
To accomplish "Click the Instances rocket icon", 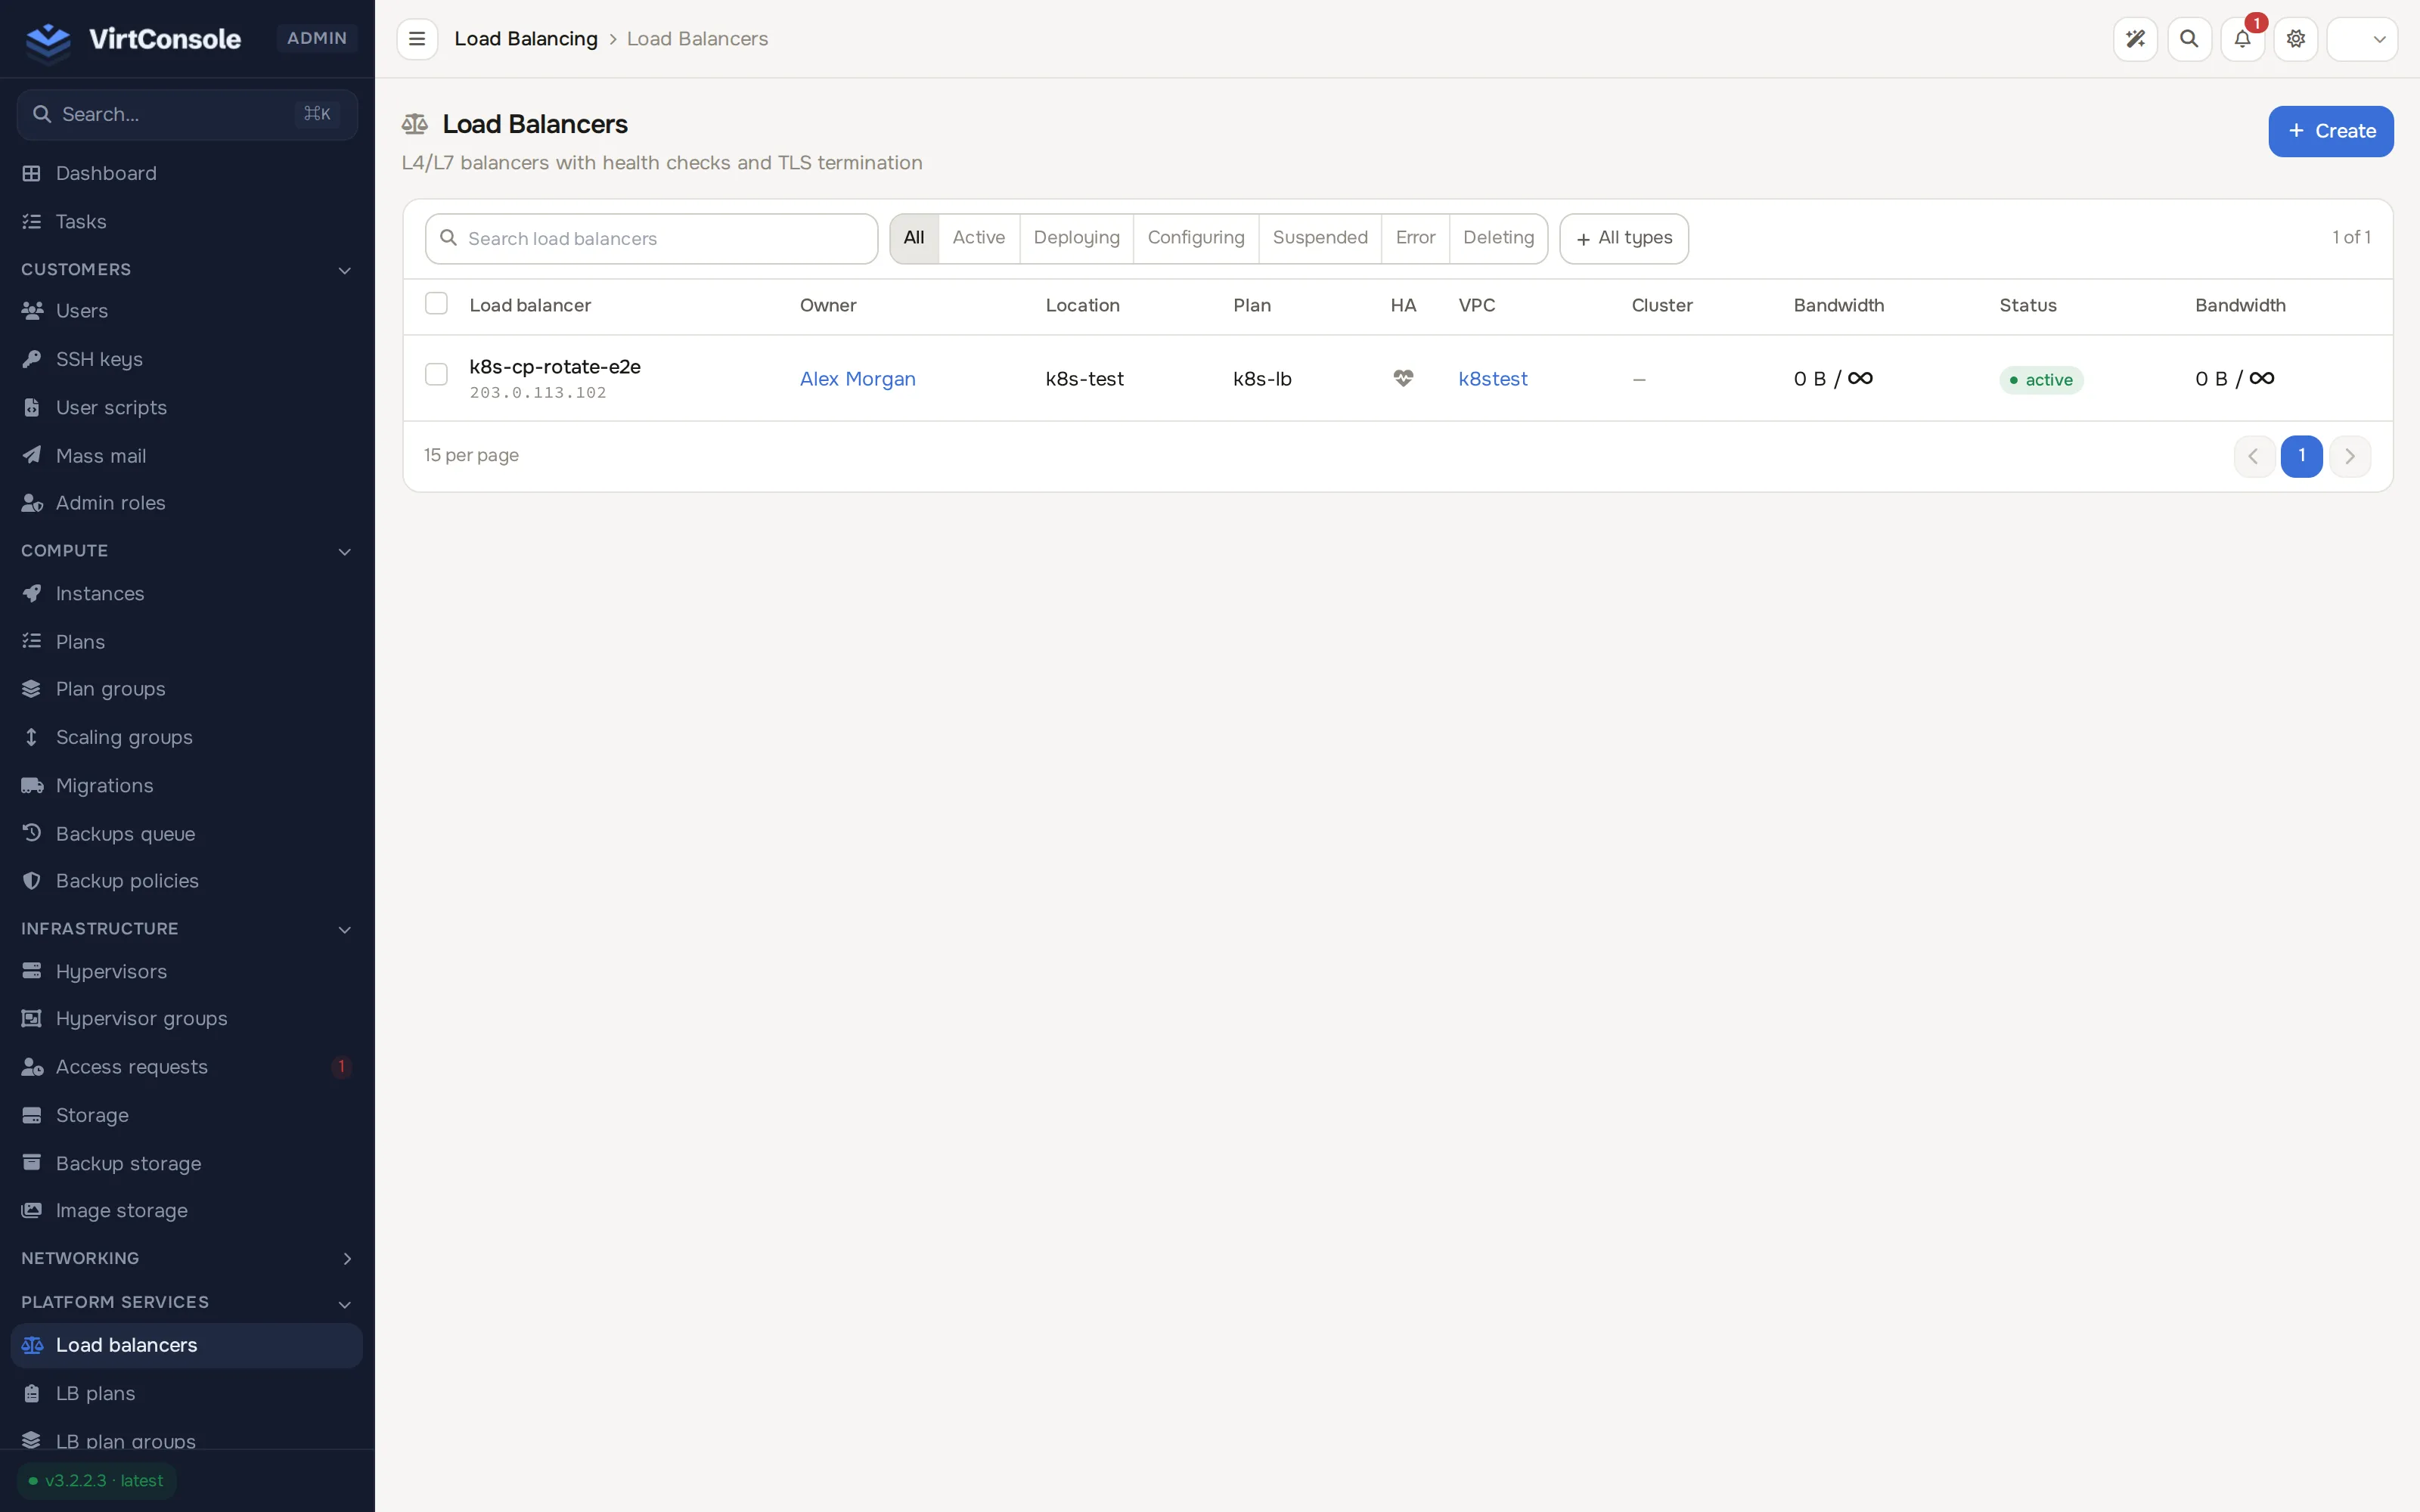I will pyautogui.click(x=32, y=593).
